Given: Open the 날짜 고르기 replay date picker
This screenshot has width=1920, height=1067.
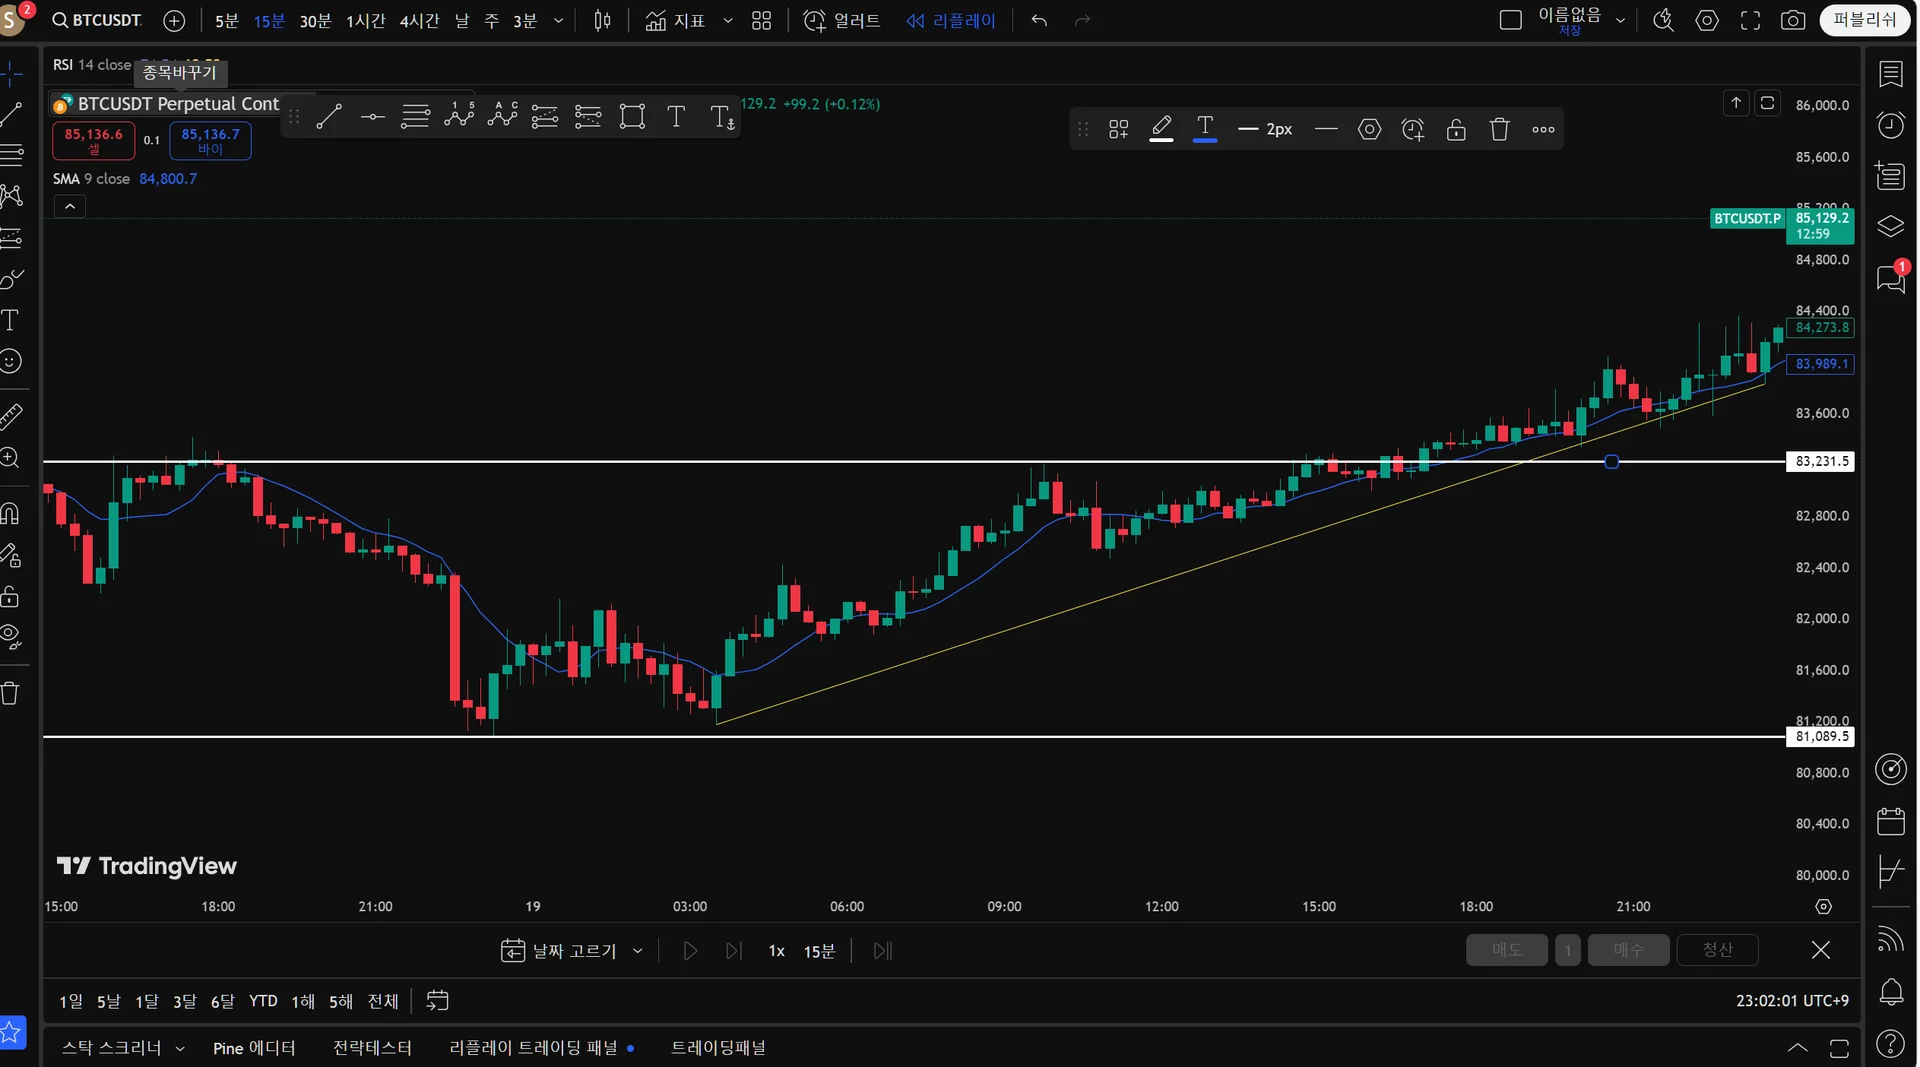Looking at the screenshot, I should (571, 951).
